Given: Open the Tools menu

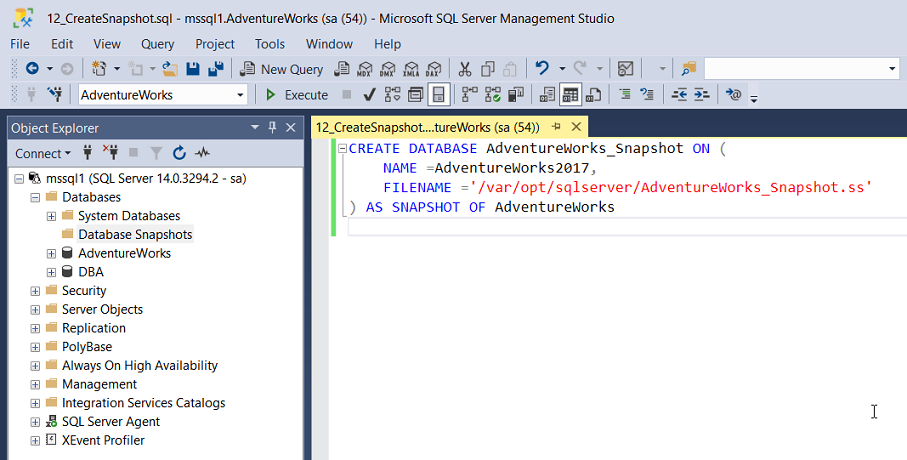Looking at the screenshot, I should click(270, 44).
